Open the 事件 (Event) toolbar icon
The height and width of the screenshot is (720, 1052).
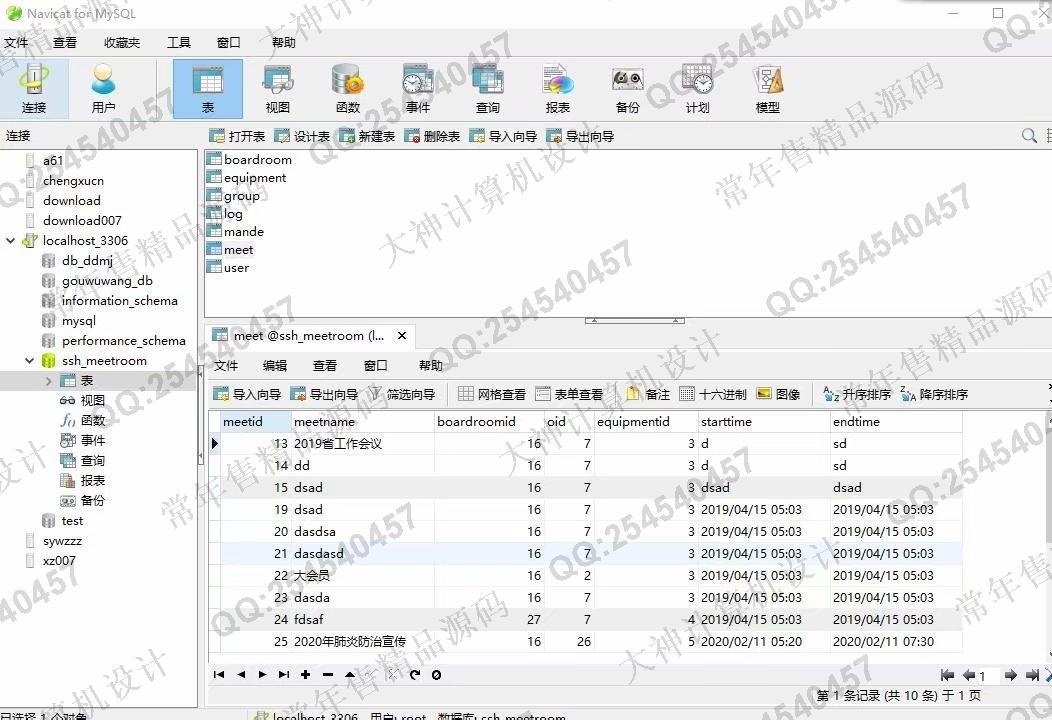(x=417, y=89)
